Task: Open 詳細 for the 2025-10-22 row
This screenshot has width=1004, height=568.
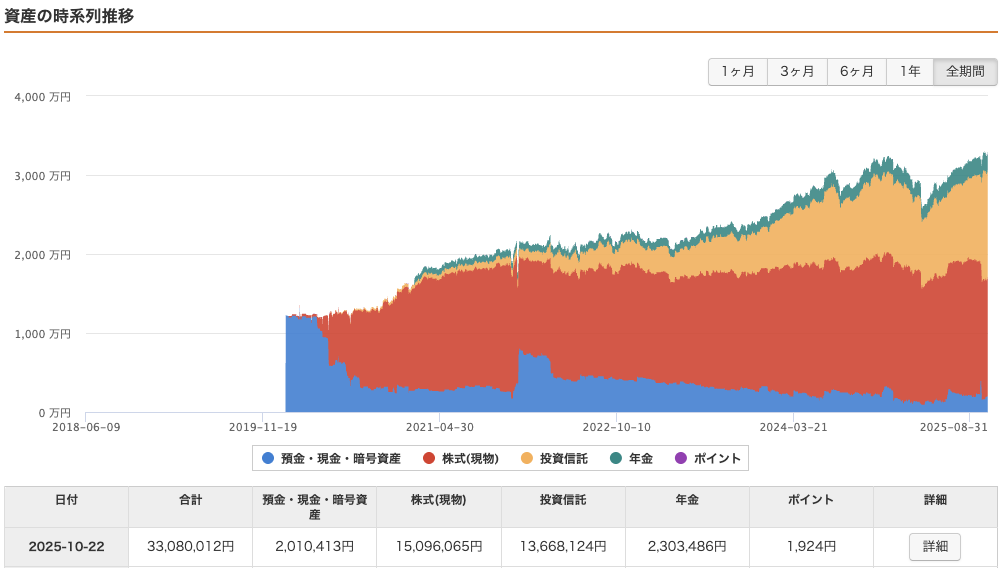Action: [934, 547]
